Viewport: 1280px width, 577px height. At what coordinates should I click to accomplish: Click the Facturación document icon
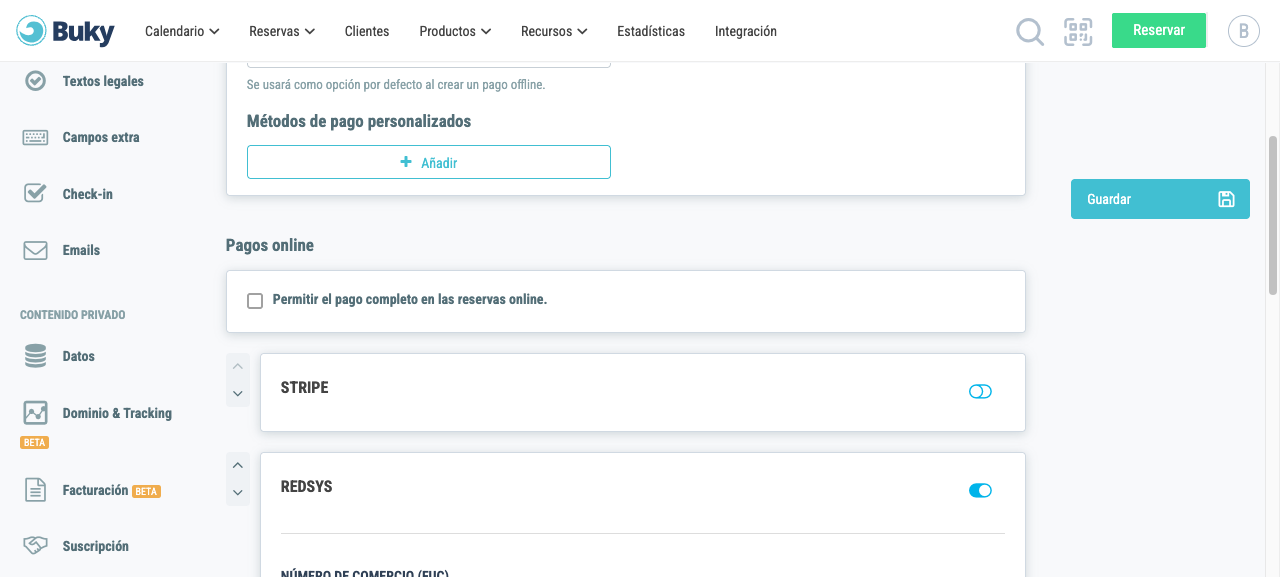tap(35, 490)
